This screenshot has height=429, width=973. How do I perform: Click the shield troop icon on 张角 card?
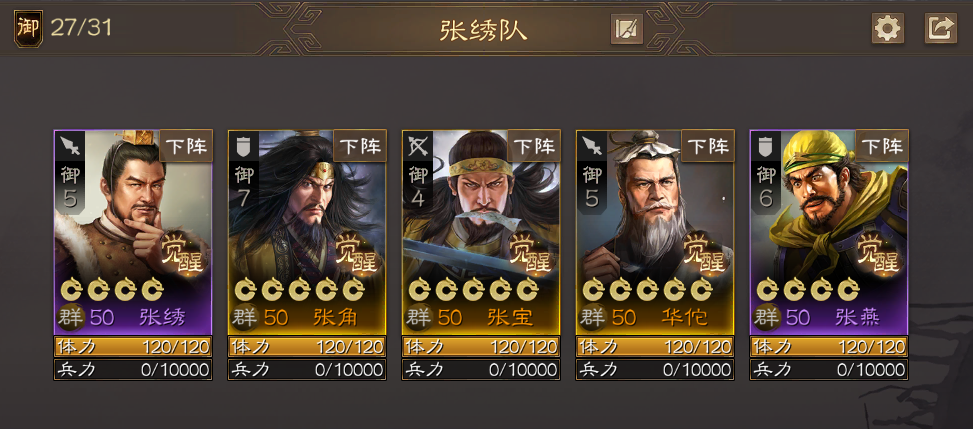point(243,147)
